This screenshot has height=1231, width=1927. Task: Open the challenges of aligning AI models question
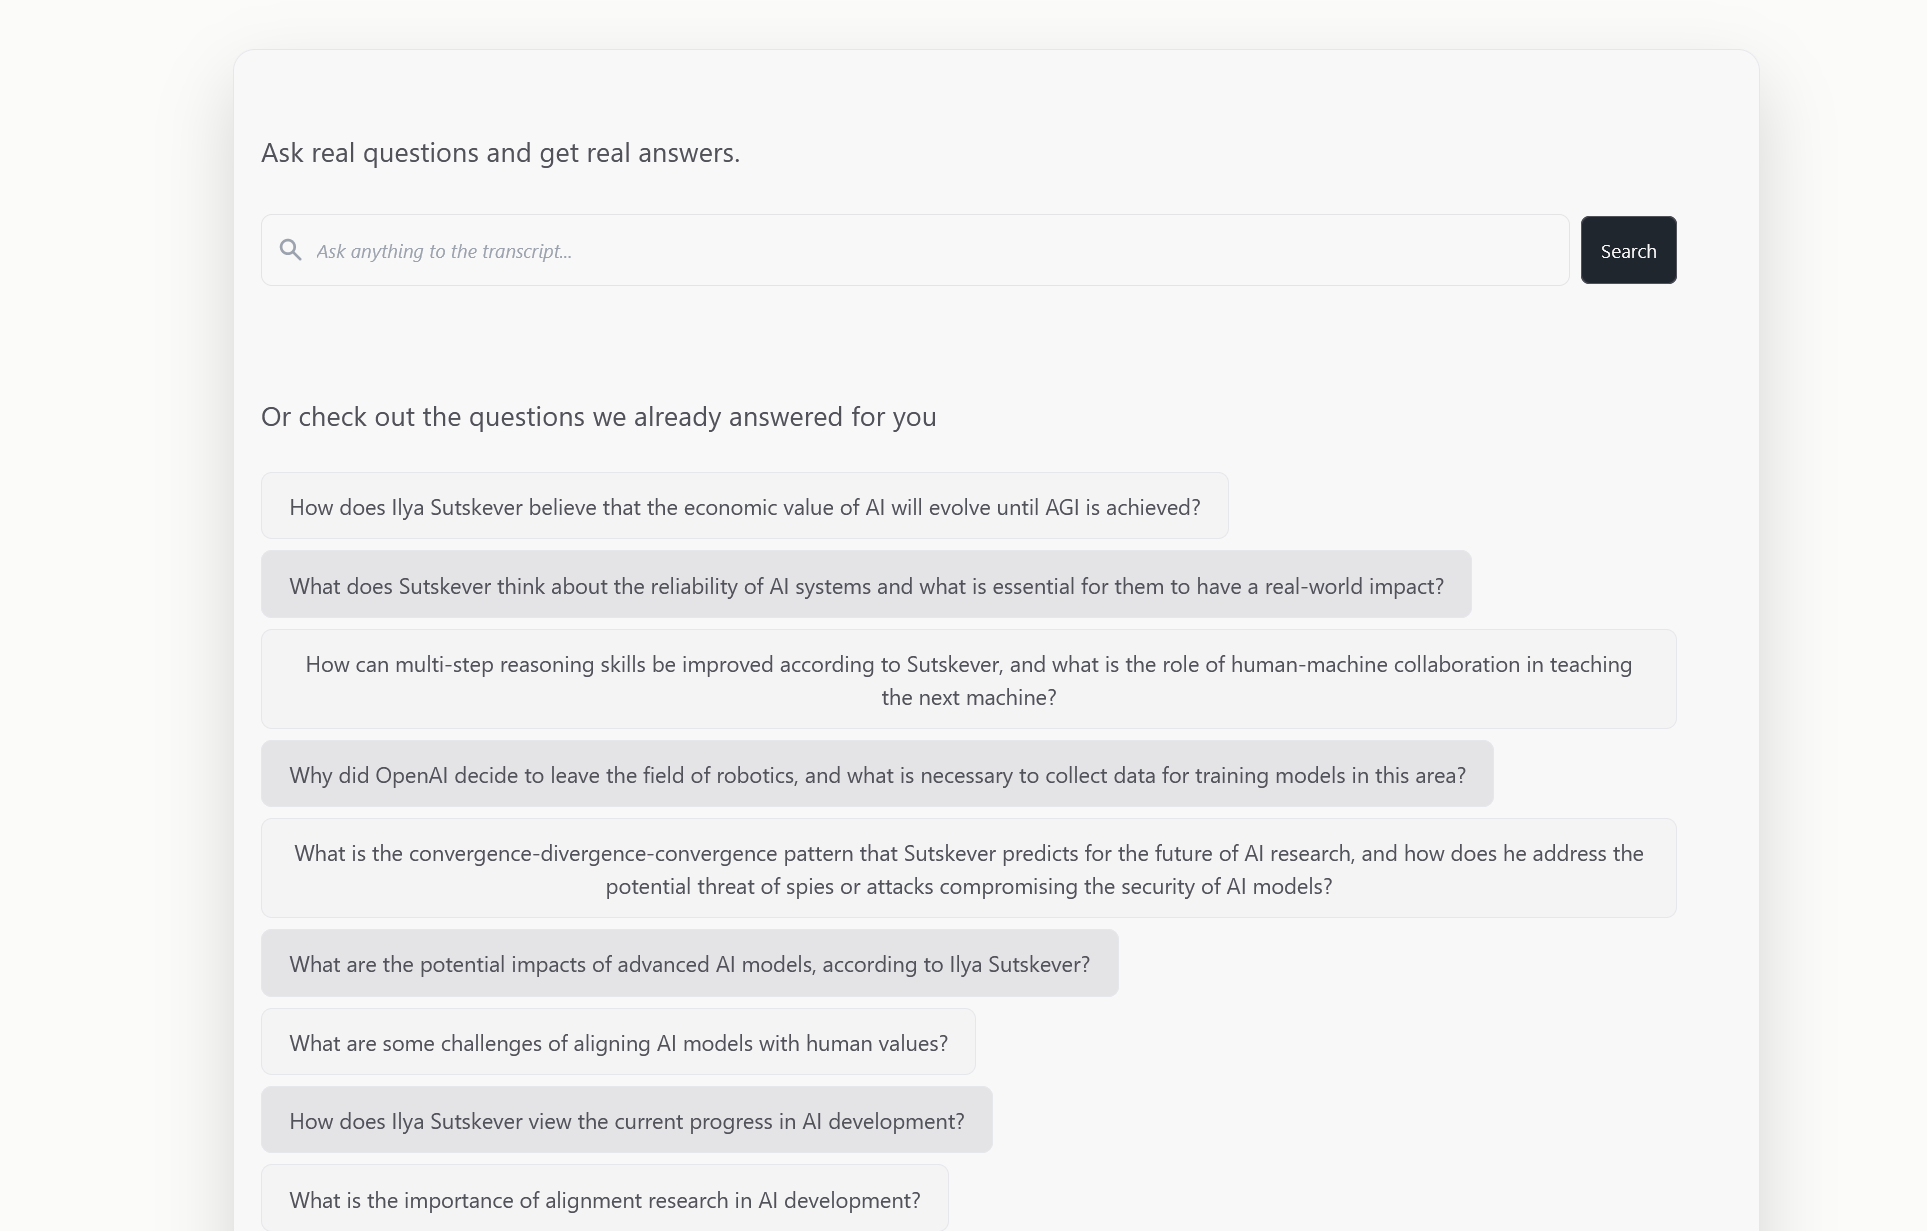click(x=618, y=1042)
